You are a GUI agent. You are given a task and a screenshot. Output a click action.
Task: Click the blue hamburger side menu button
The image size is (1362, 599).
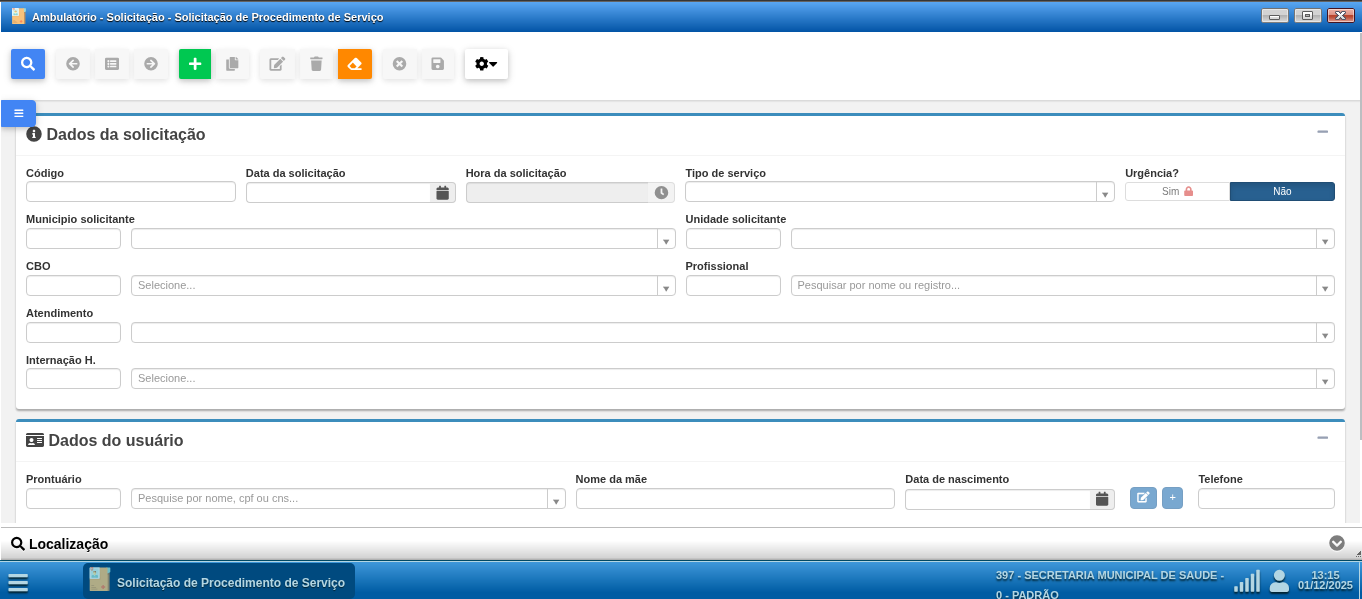point(19,113)
